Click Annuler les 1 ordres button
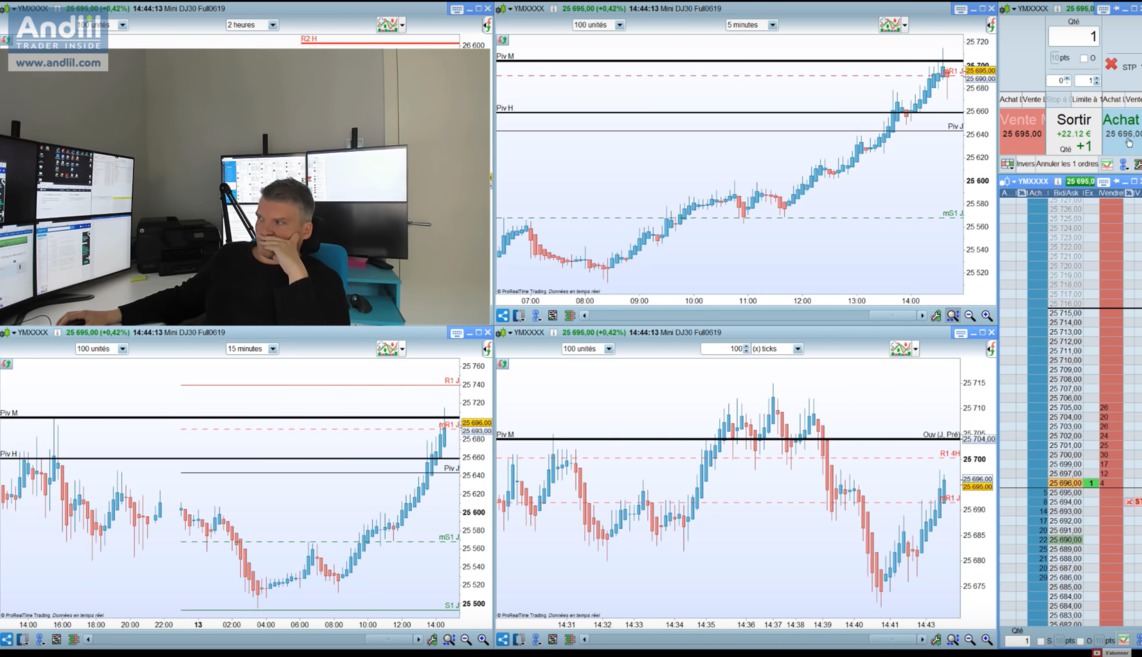1142x657 pixels. [1067, 164]
